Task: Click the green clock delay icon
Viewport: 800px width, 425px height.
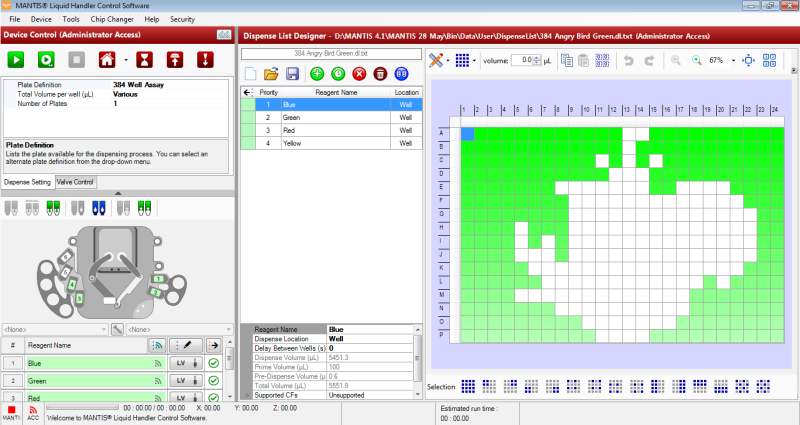Action: click(338, 74)
